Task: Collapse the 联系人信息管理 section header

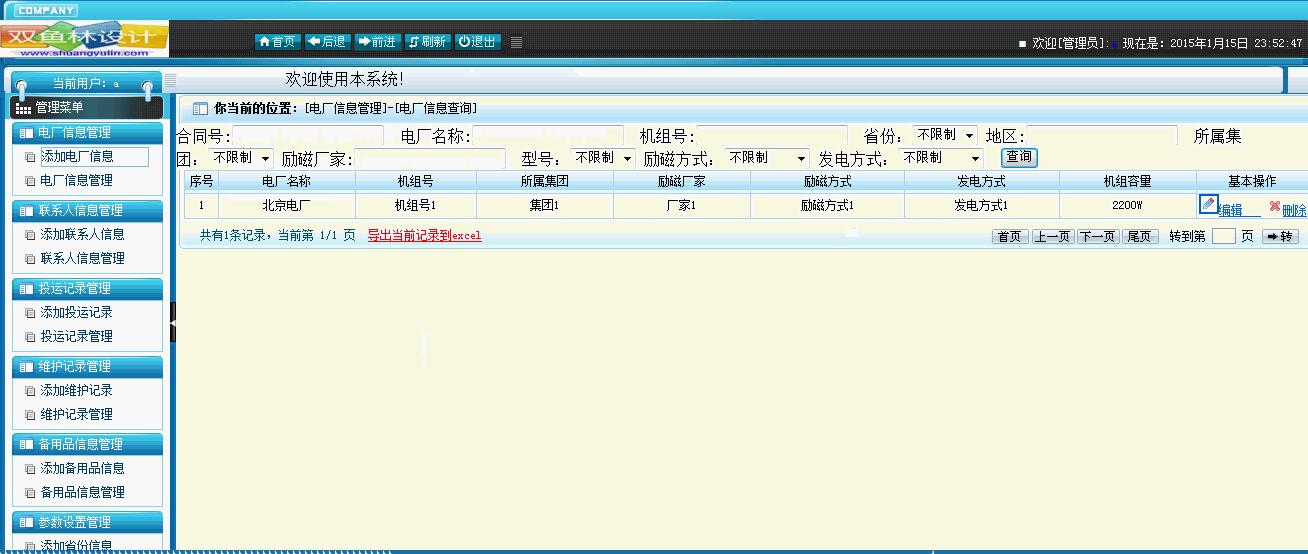Action: [87, 211]
